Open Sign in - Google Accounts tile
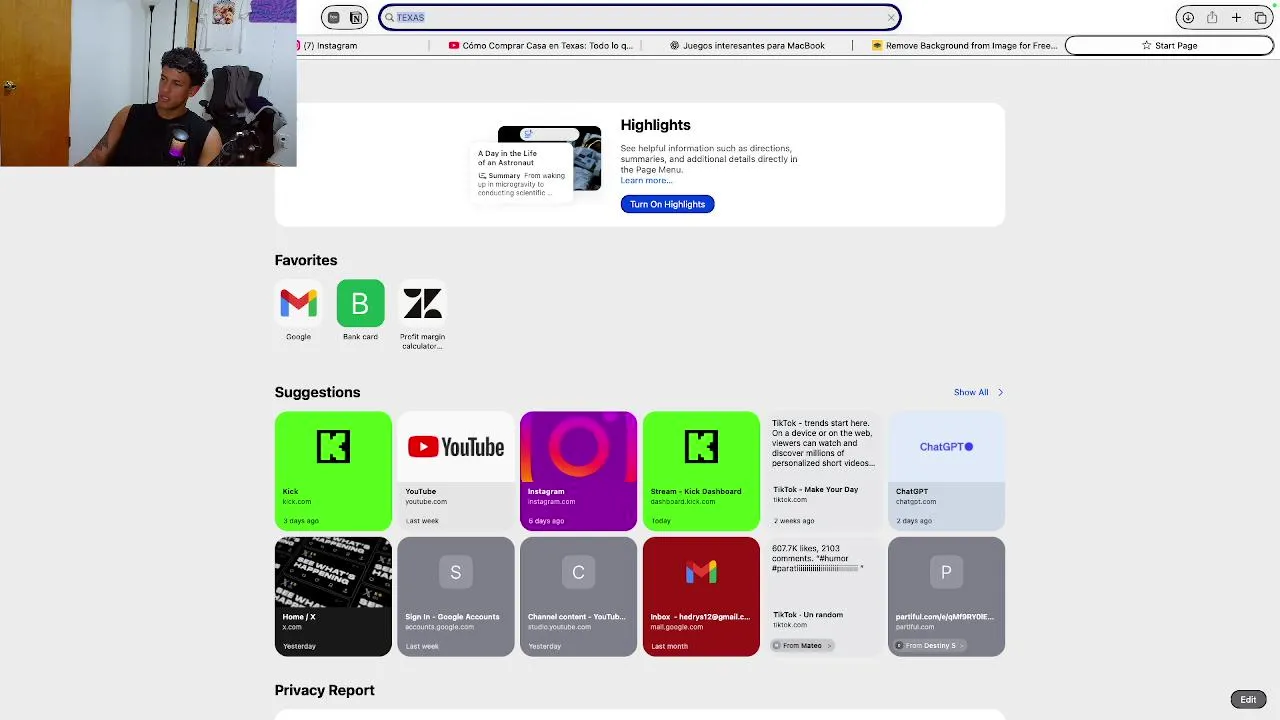 coord(455,596)
